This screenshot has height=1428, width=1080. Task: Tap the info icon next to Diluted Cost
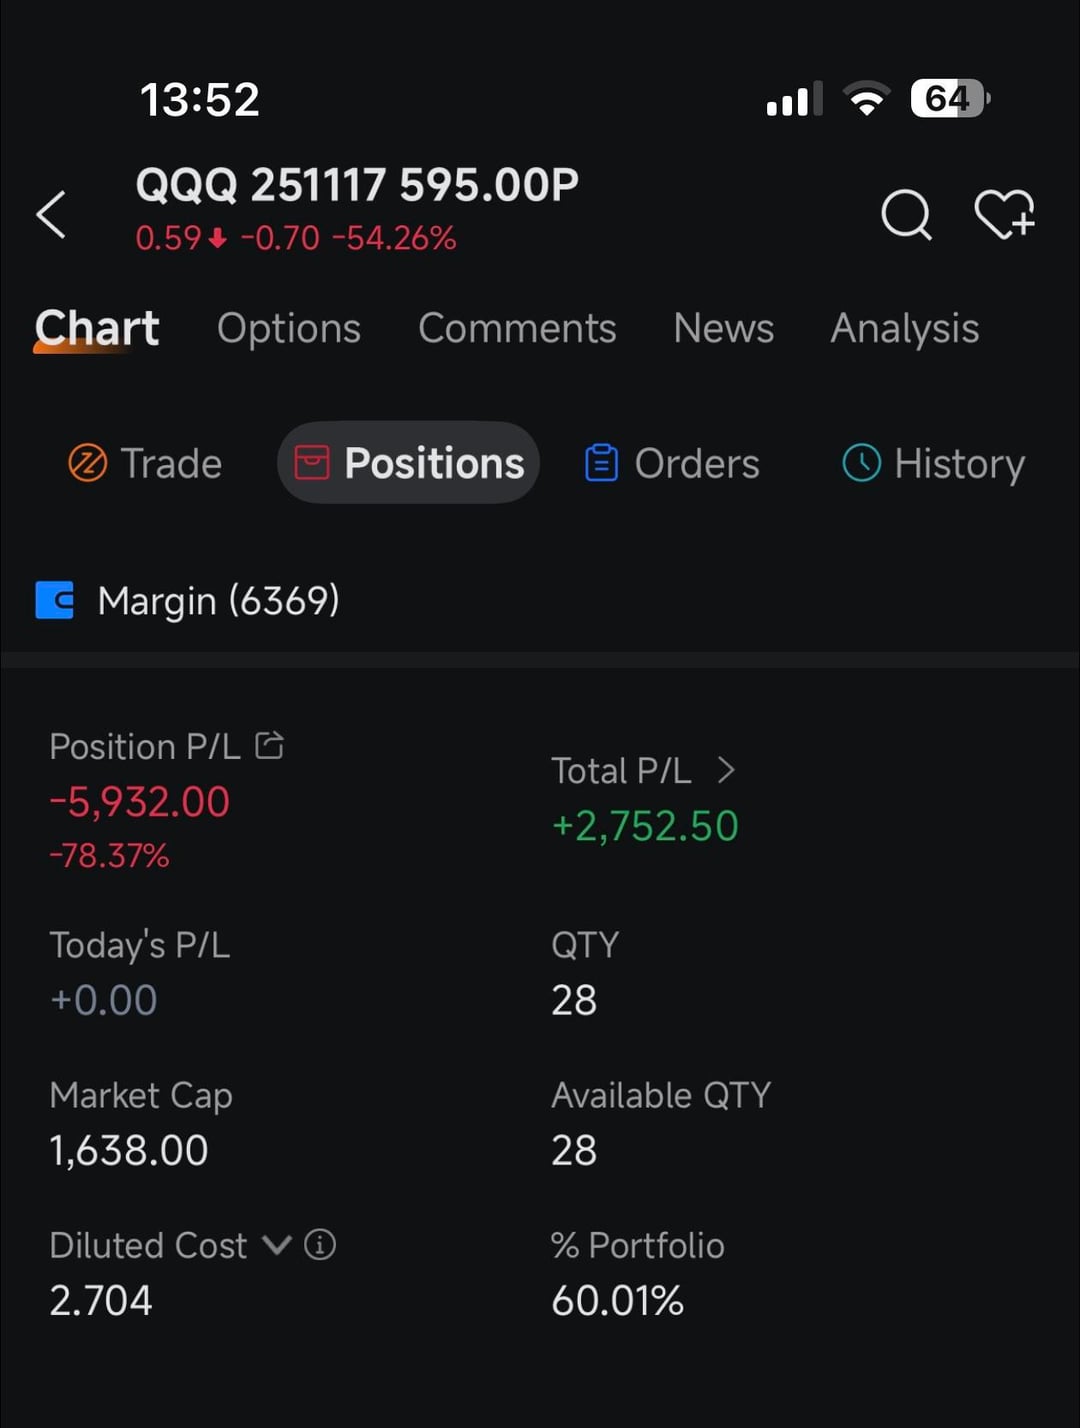(320, 1245)
